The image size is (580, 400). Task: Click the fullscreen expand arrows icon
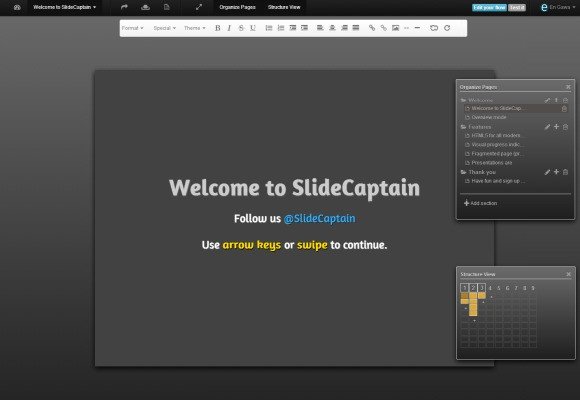199,7
